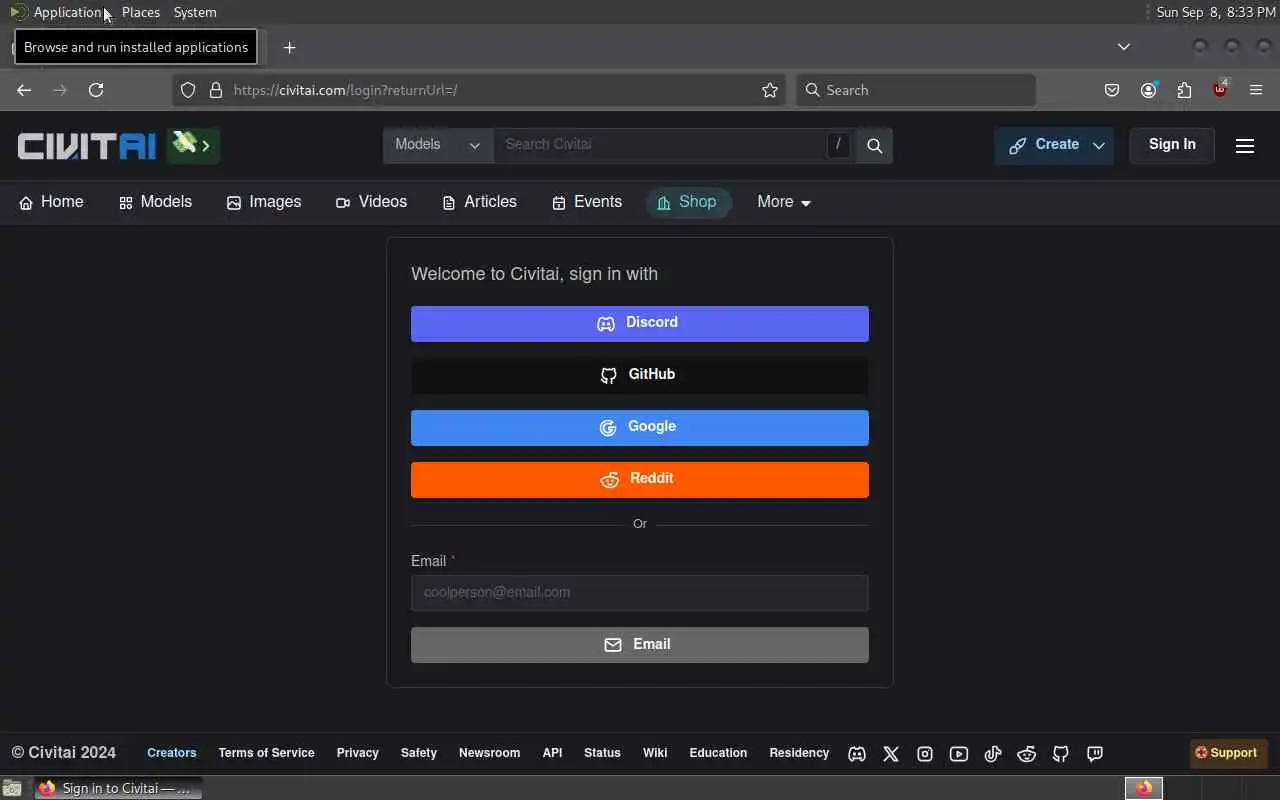This screenshot has width=1280, height=800.
Task: Open the Videos navigation tab
Action: coord(371,202)
